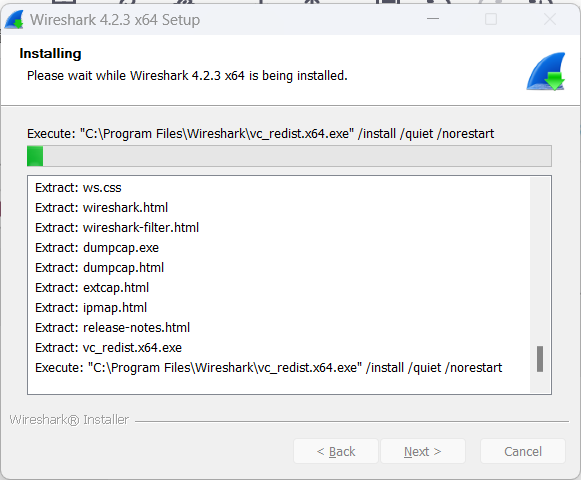The height and width of the screenshot is (480, 581).
Task: Click the scrollbar track above the thumb
Action: pos(540,262)
